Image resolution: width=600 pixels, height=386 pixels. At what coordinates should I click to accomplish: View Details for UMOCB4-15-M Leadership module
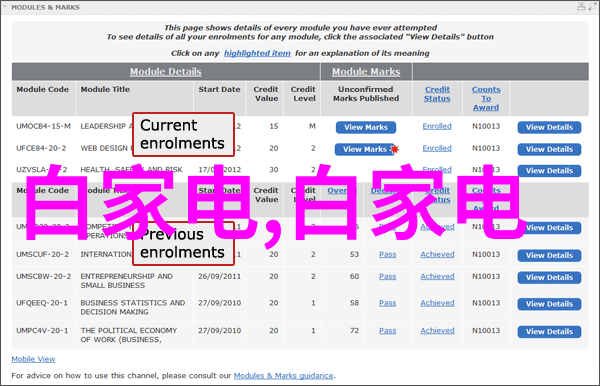click(549, 127)
